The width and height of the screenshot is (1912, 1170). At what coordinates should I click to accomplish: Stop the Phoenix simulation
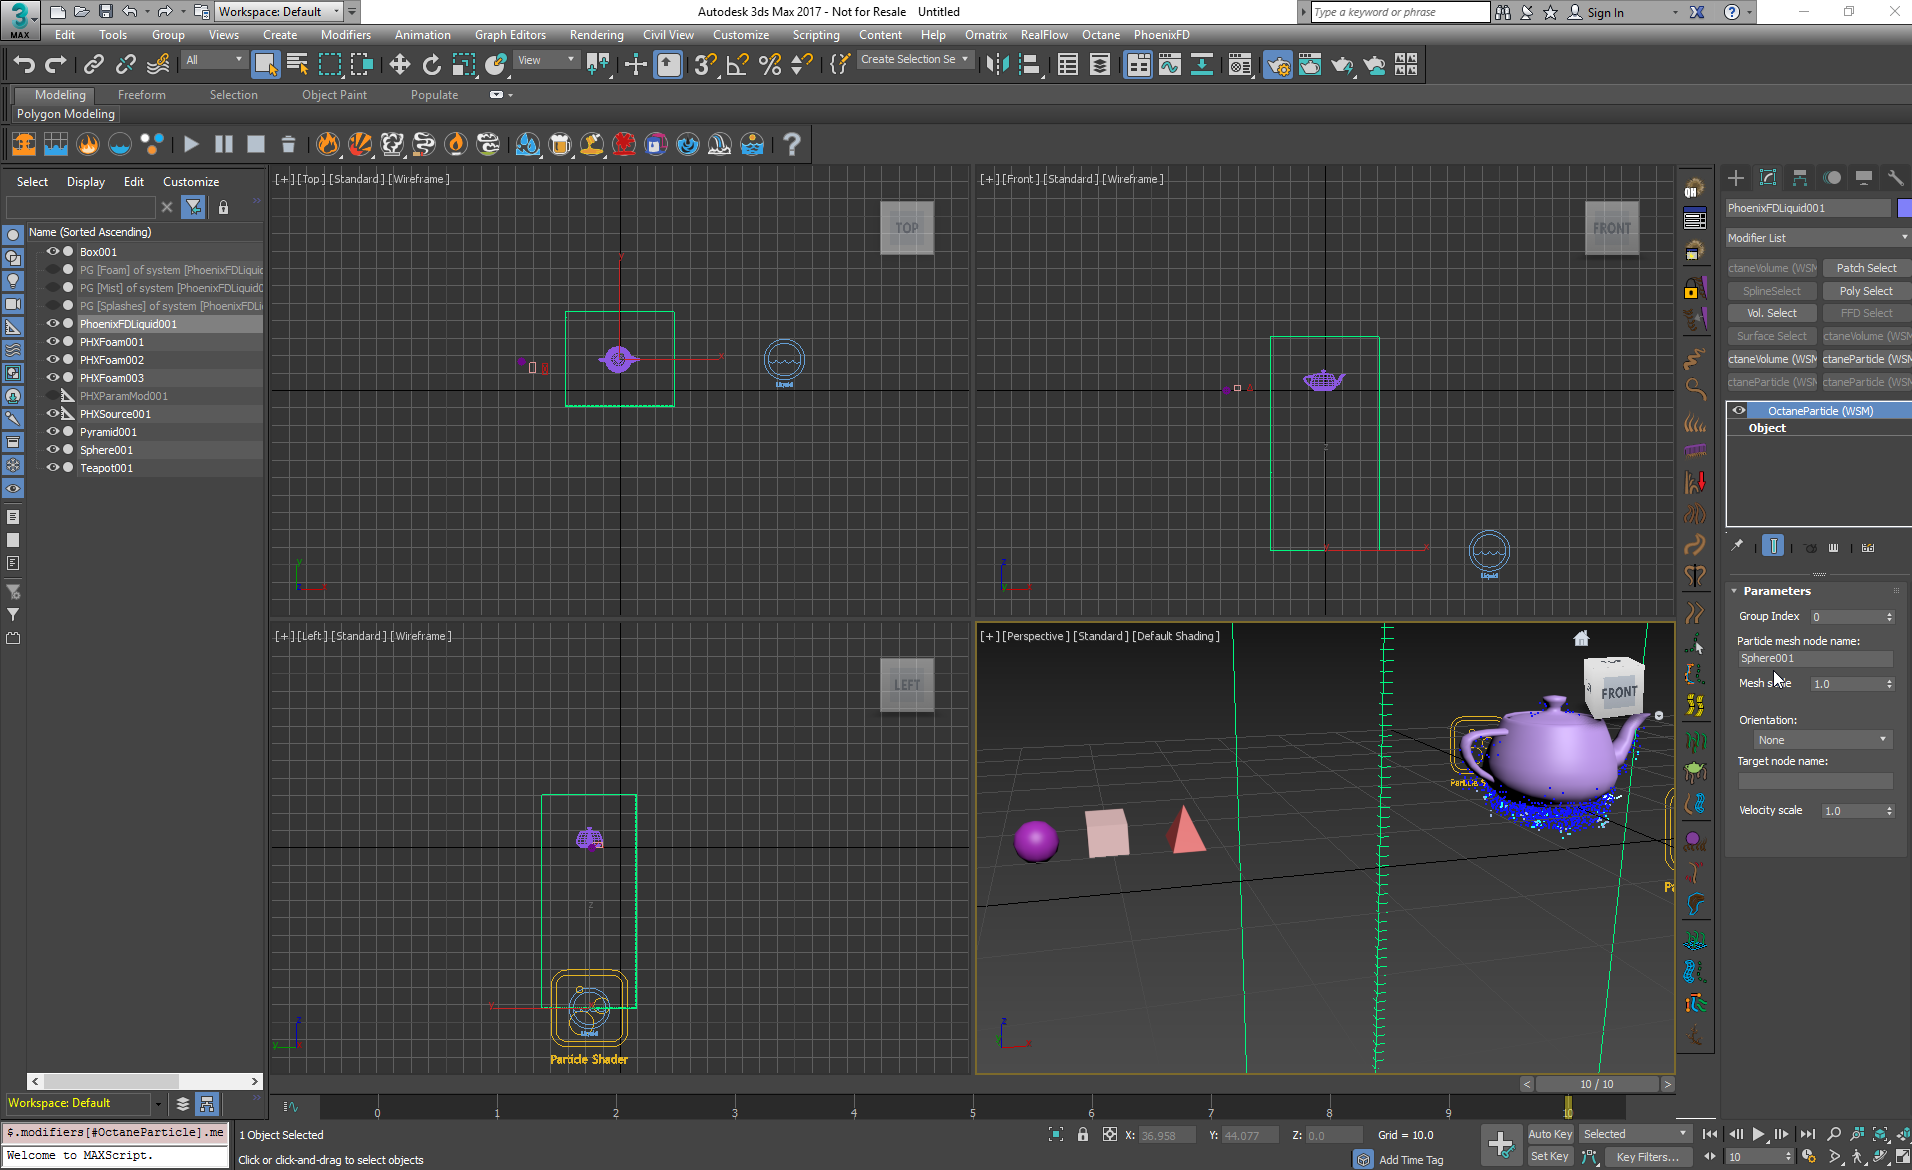click(256, 144)
